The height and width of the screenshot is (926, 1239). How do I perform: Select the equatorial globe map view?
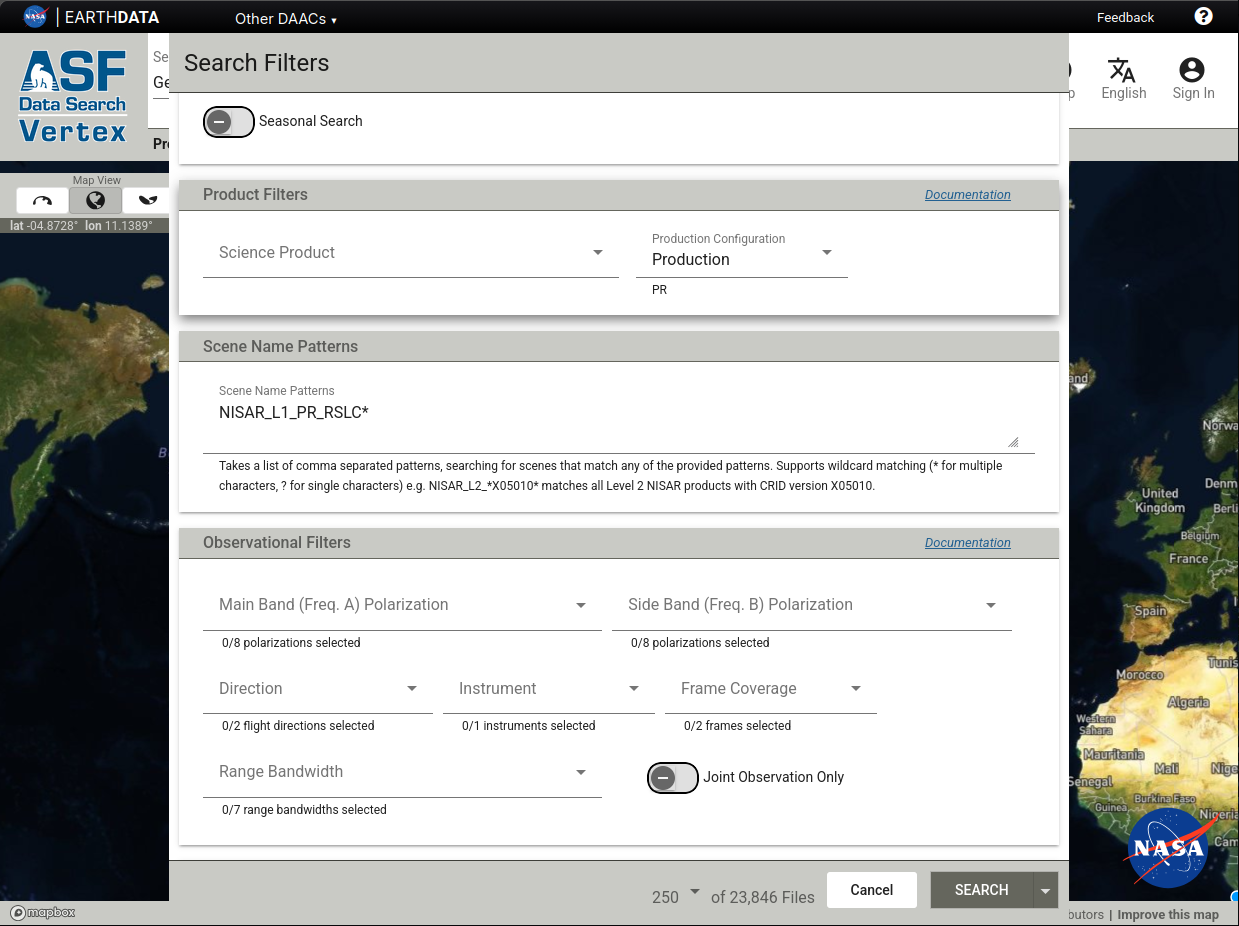(96, 200)
